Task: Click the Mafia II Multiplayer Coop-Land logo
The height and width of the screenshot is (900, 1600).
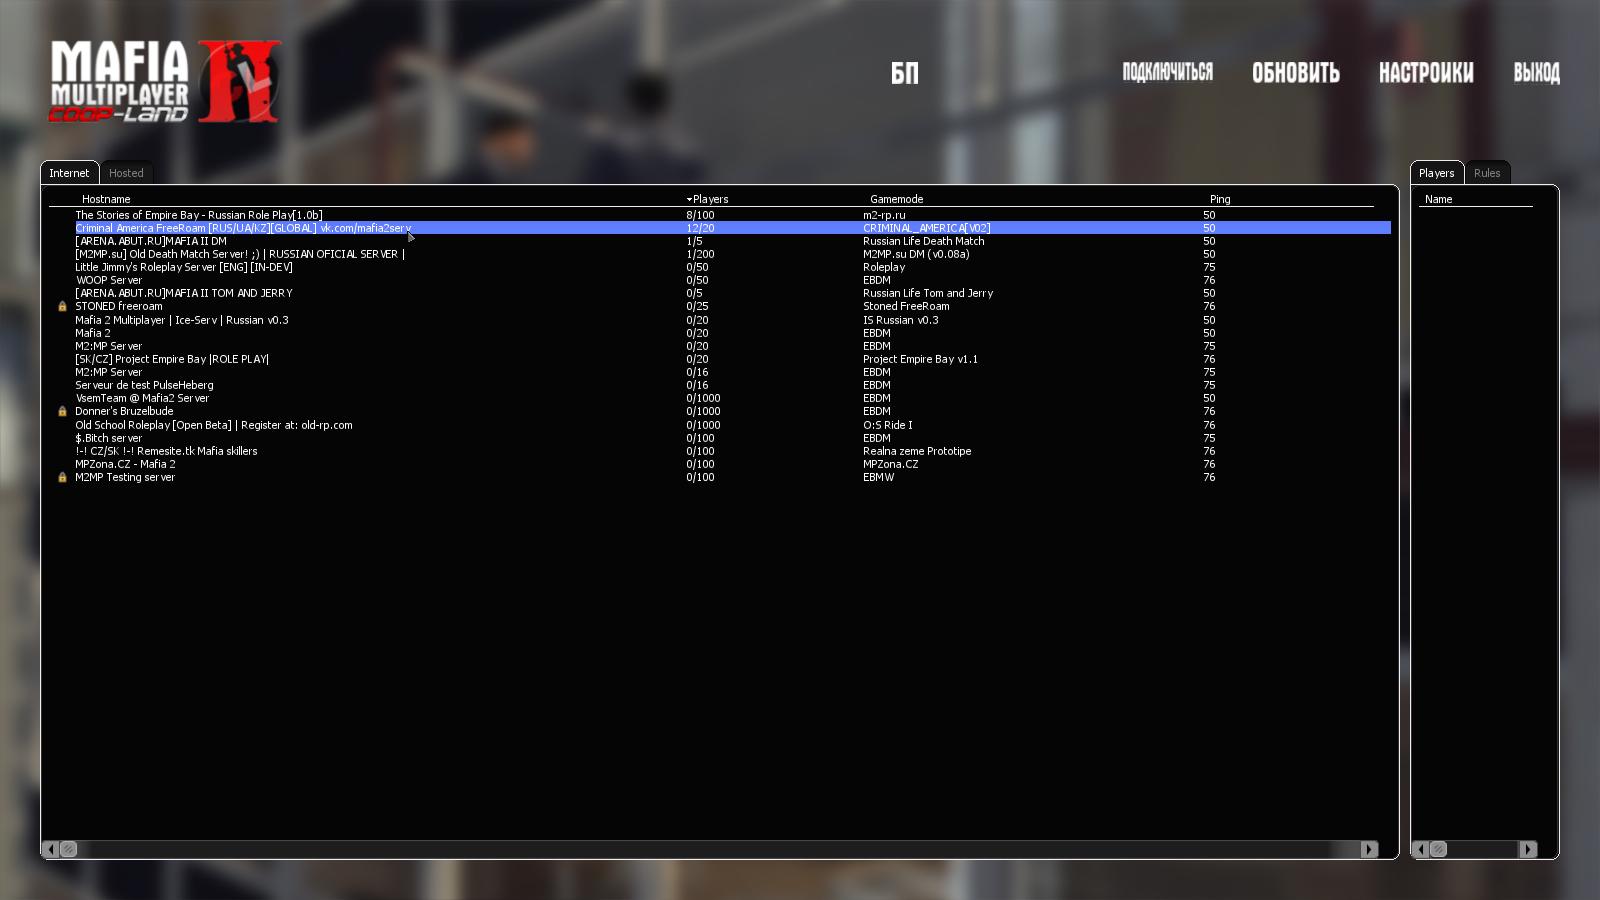Action: point(165,82)
